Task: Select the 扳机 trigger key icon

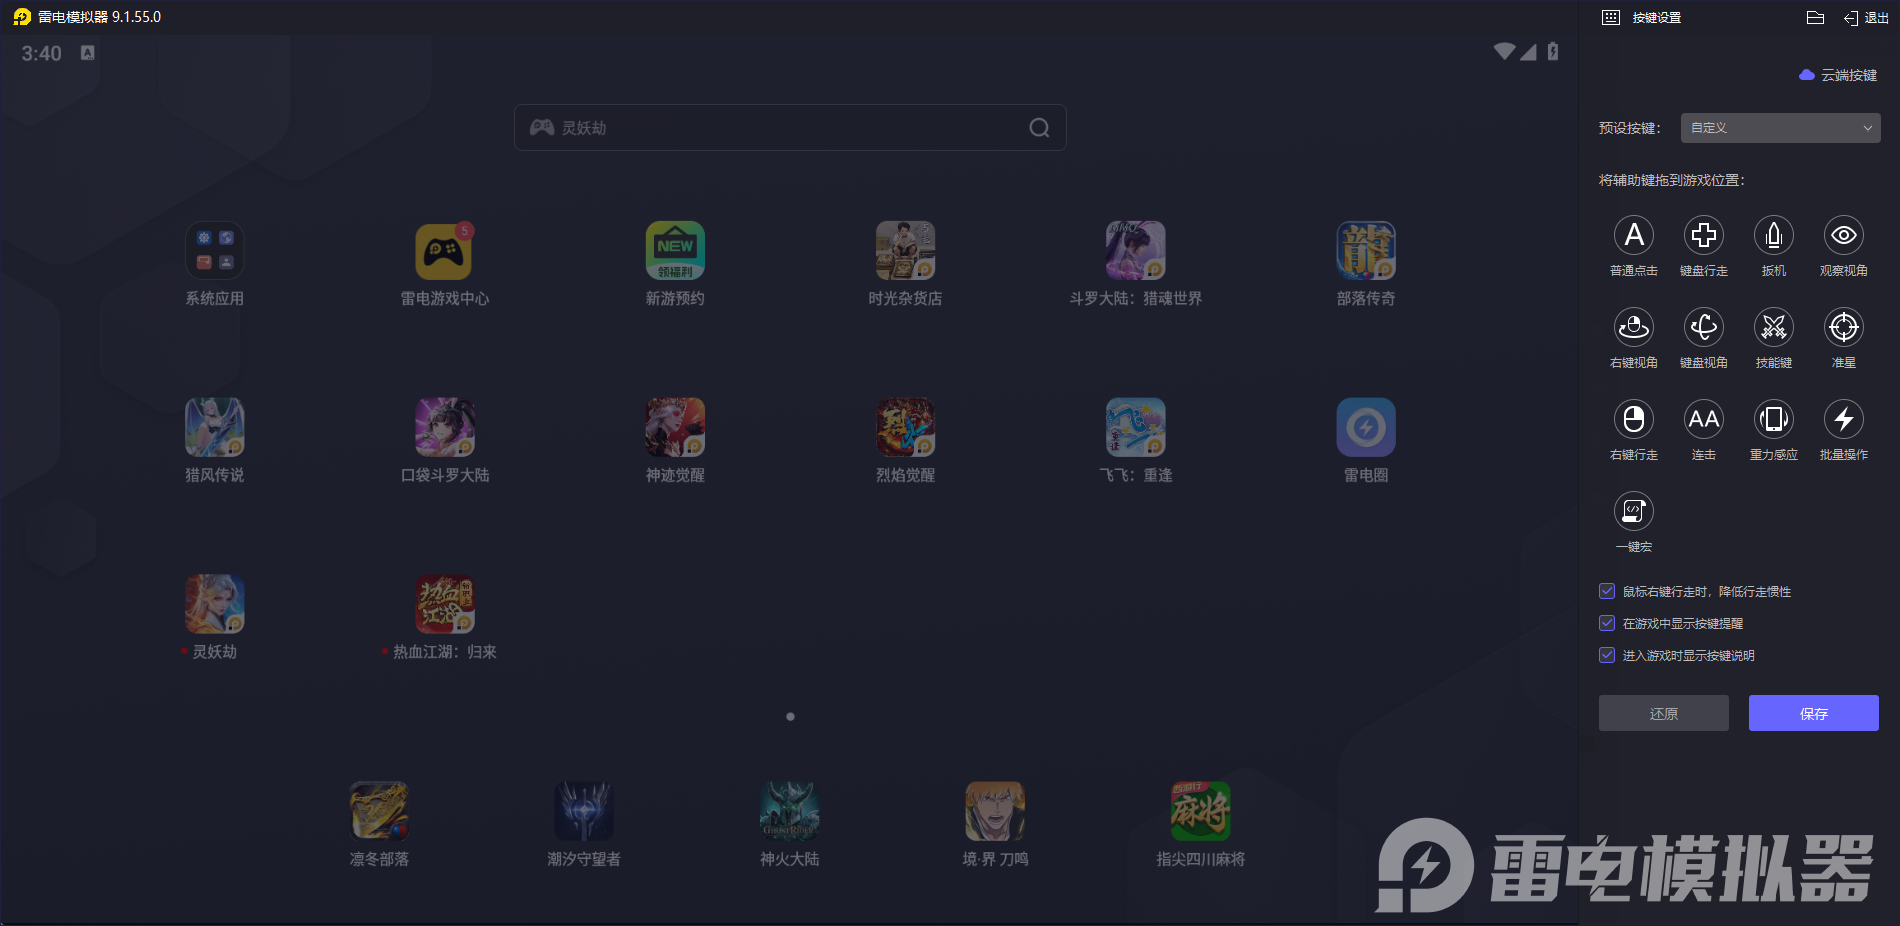Action: [1774, 235]
